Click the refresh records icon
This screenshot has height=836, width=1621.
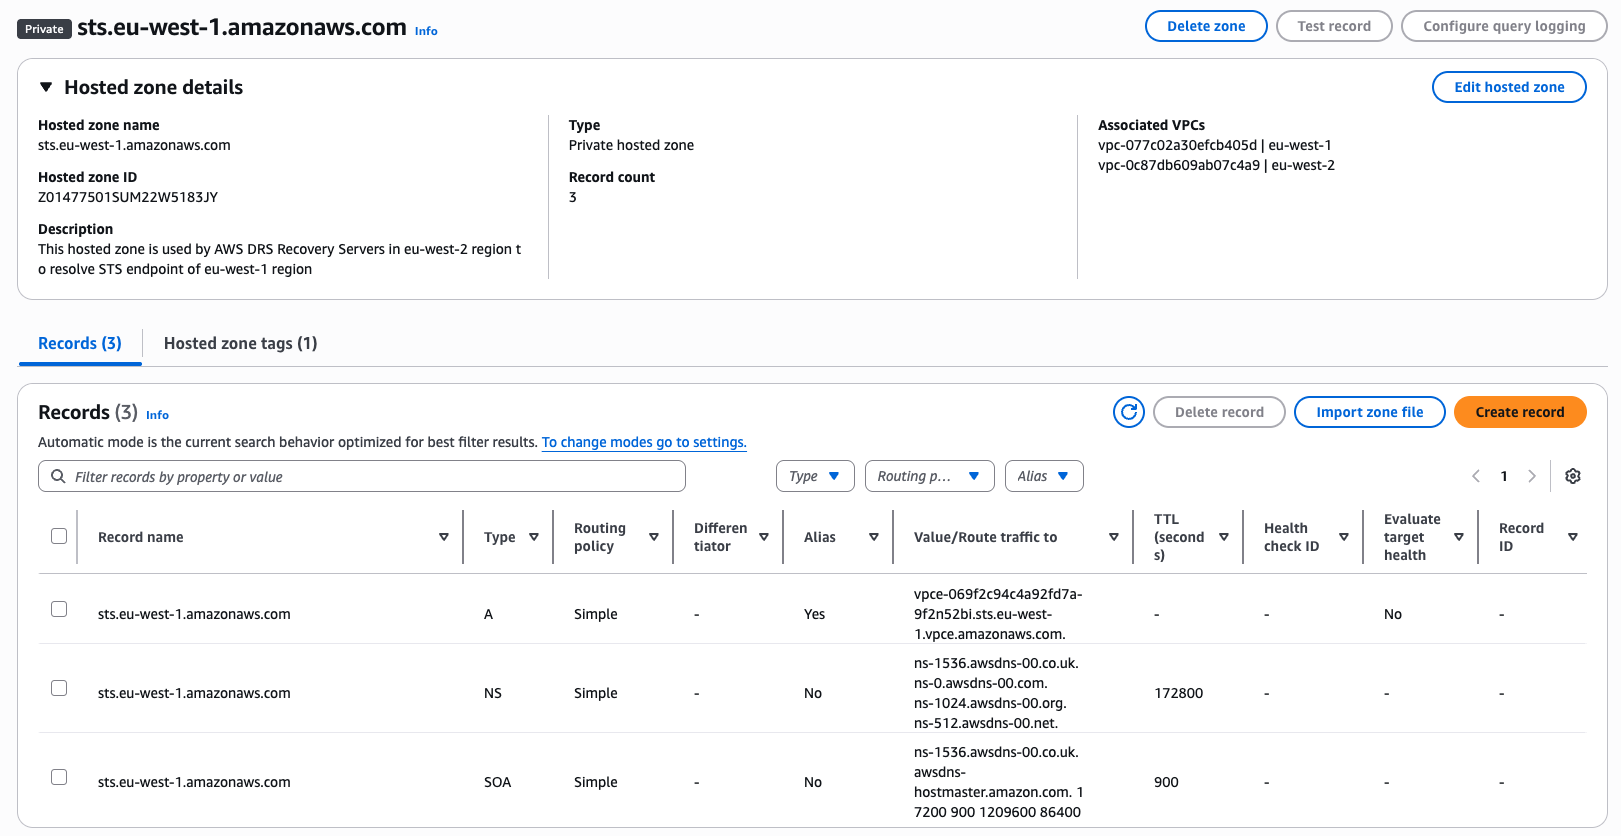(1128, 412)
